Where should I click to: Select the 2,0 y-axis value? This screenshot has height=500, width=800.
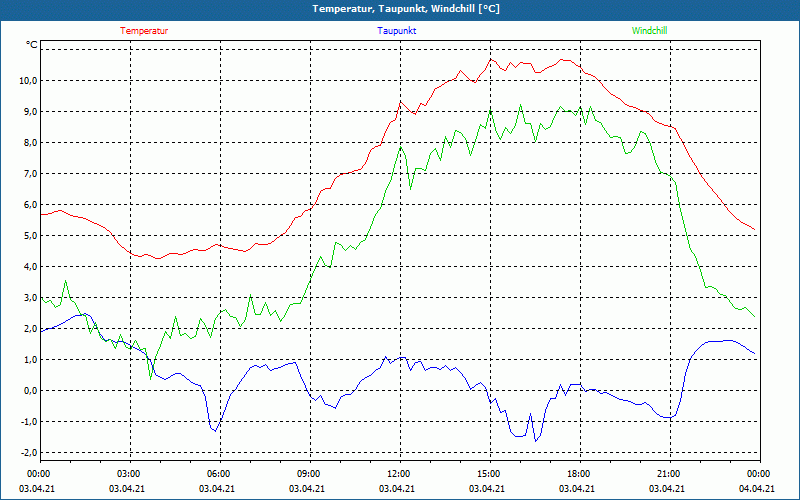(30, 329)
